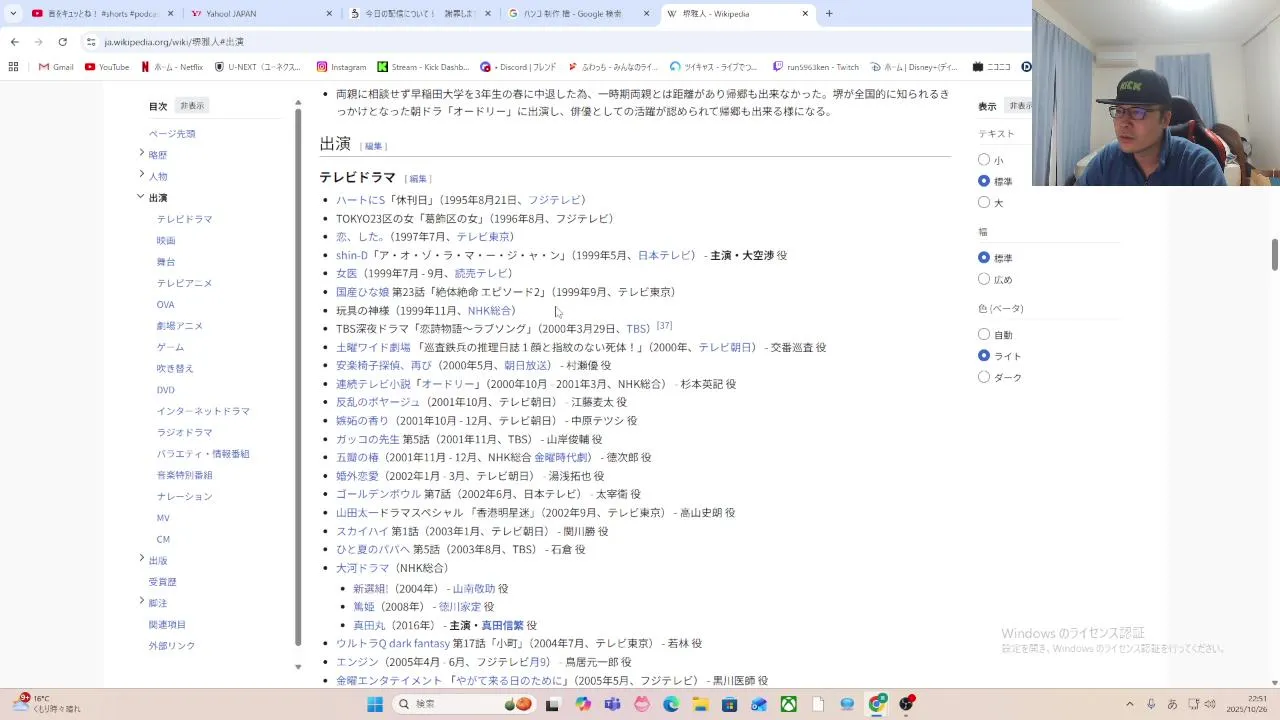Viewport: 1280px width, 720px height.
Task: Expand 略歴 in table of contents
Action: tap(141, 153)
